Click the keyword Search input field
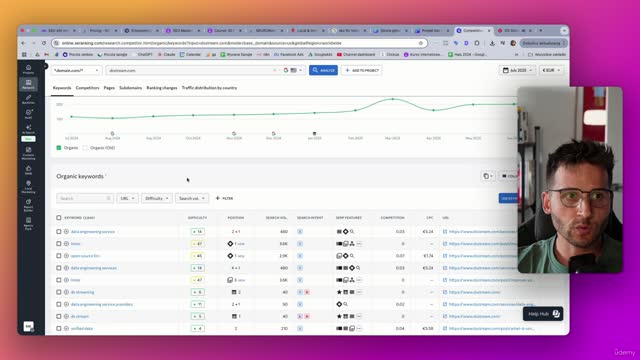Screen dimensions: 640x360 (x=85, y=198)
